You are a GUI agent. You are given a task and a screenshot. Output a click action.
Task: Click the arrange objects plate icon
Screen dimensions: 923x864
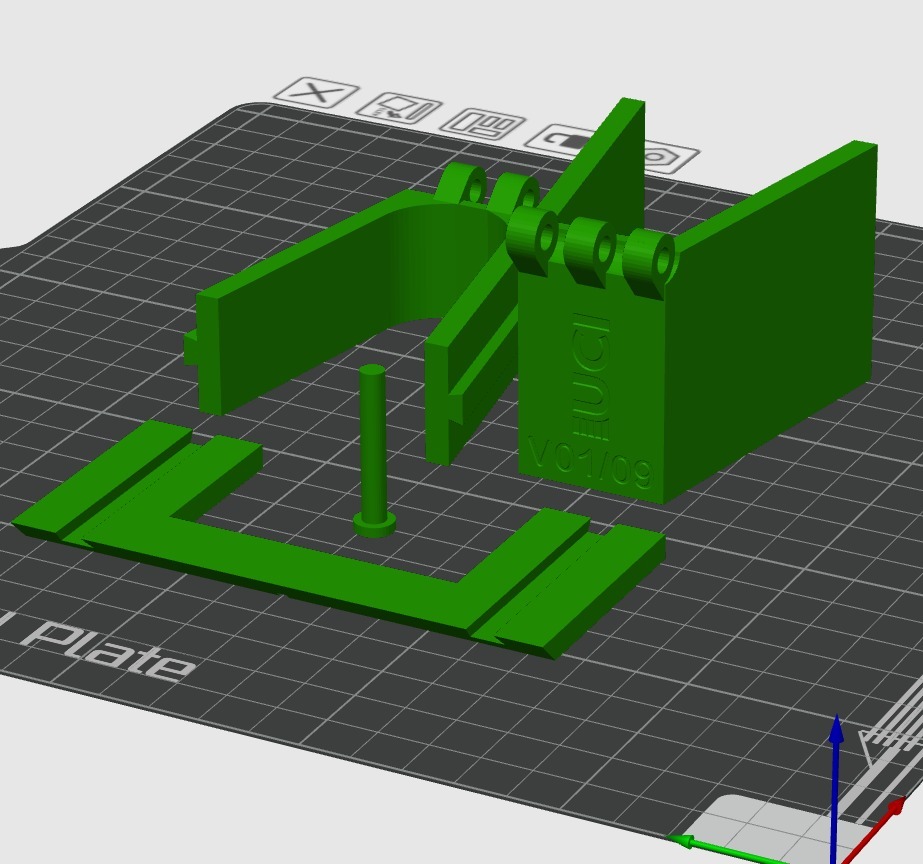coord(483,125)
